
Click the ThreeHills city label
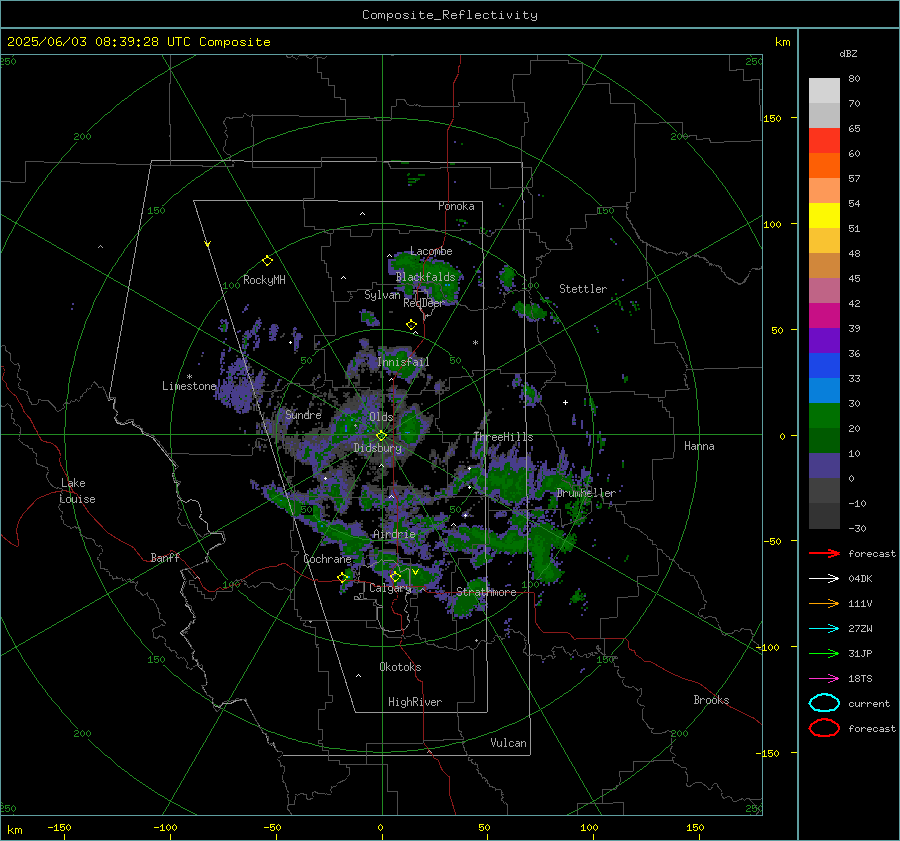click(503, 437)
